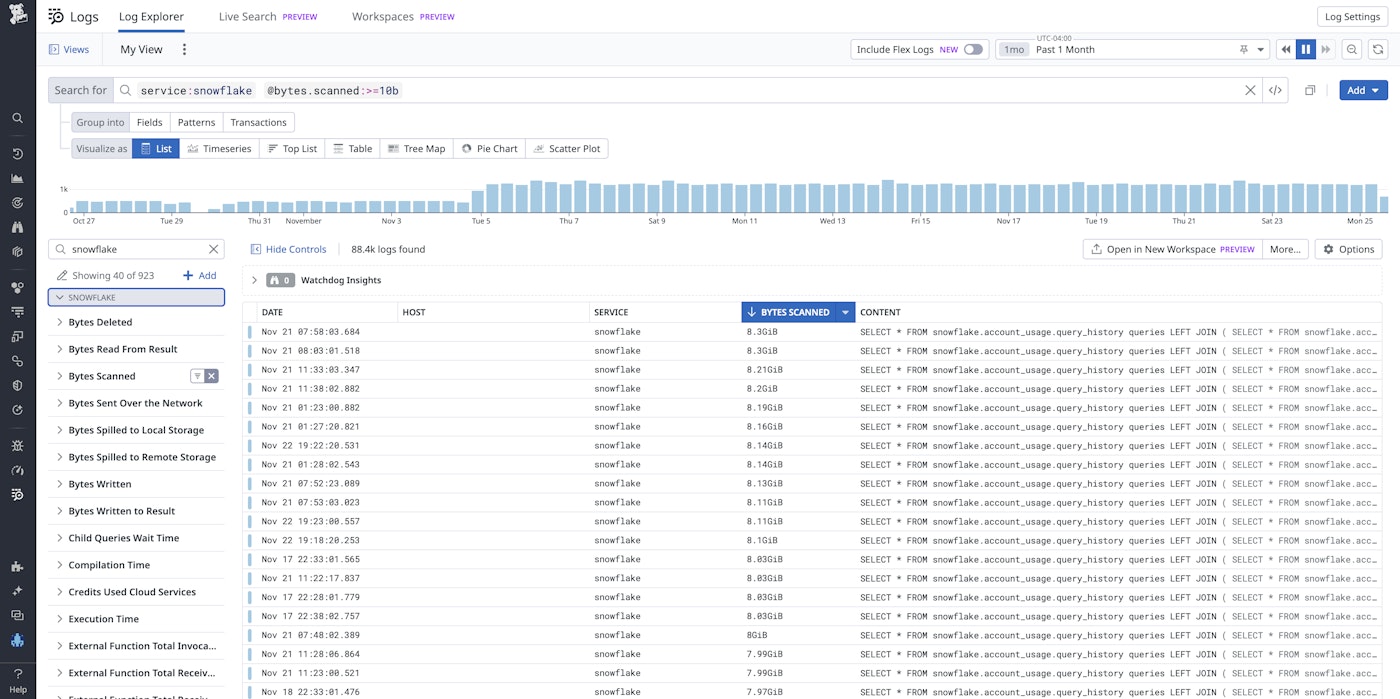Open the Infrastructure hexagon icon in sidebar
1400x699 pixels.
tap(17, 252)
